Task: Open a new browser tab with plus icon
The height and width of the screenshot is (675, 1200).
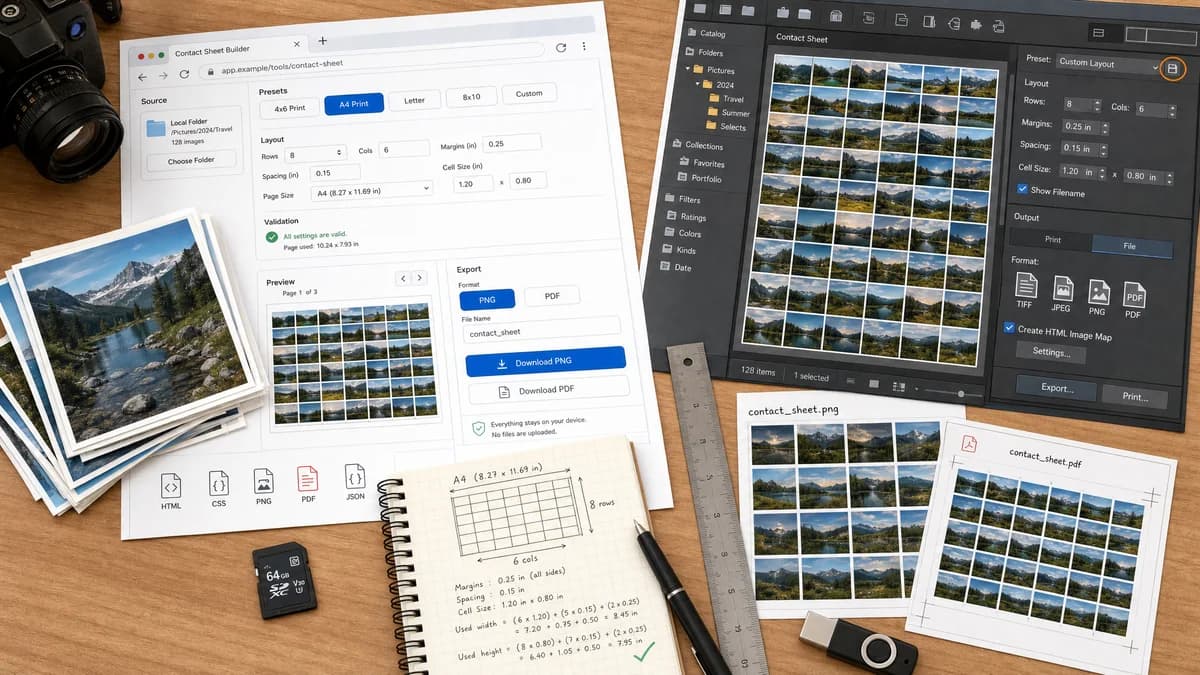Action: [x=322, y=41]
